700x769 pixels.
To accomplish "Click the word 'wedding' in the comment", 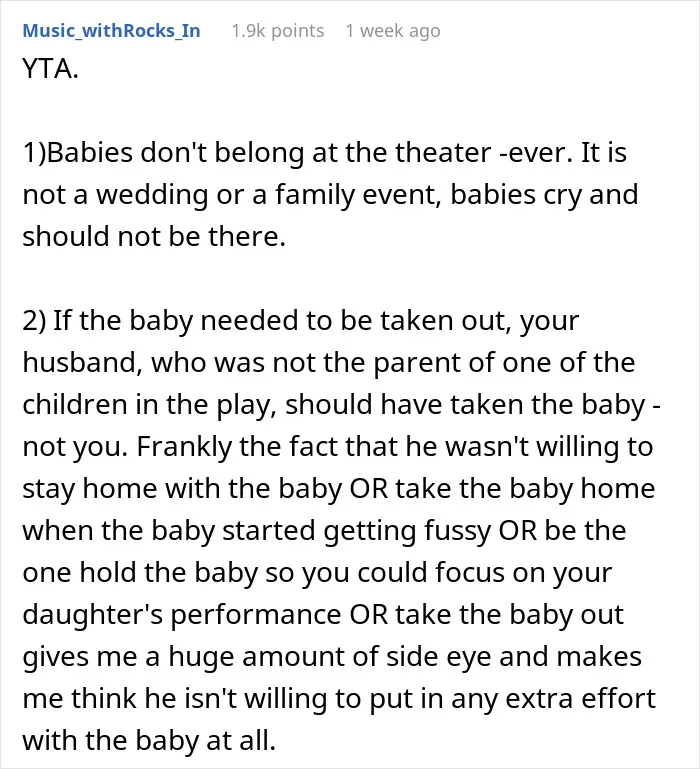I will pyautogui.click(x=152, y=195).
